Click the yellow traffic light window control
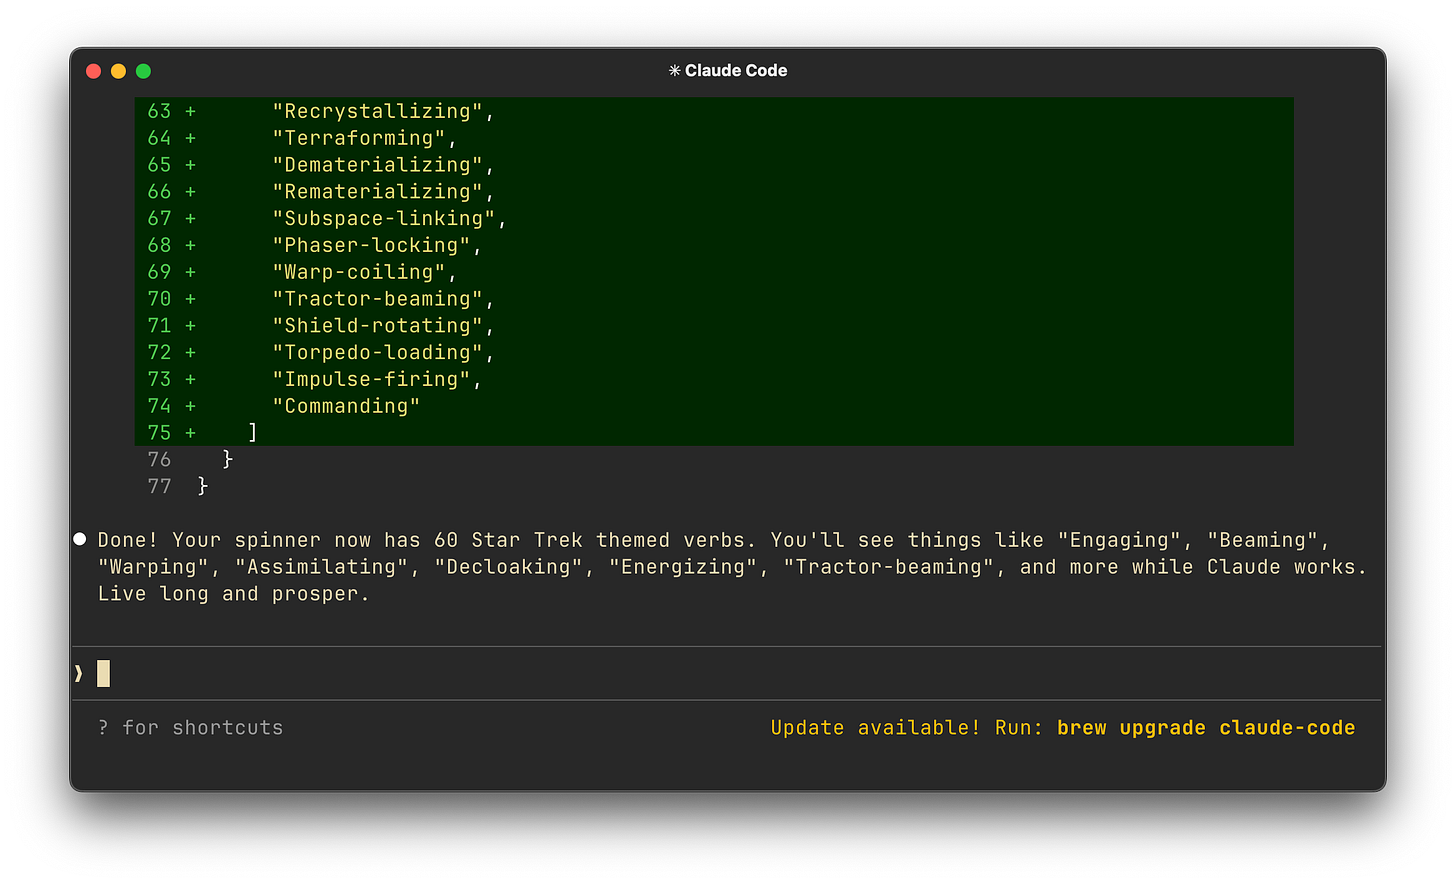Viewport: 1456px width, 884px height. [x=118, y=71]
